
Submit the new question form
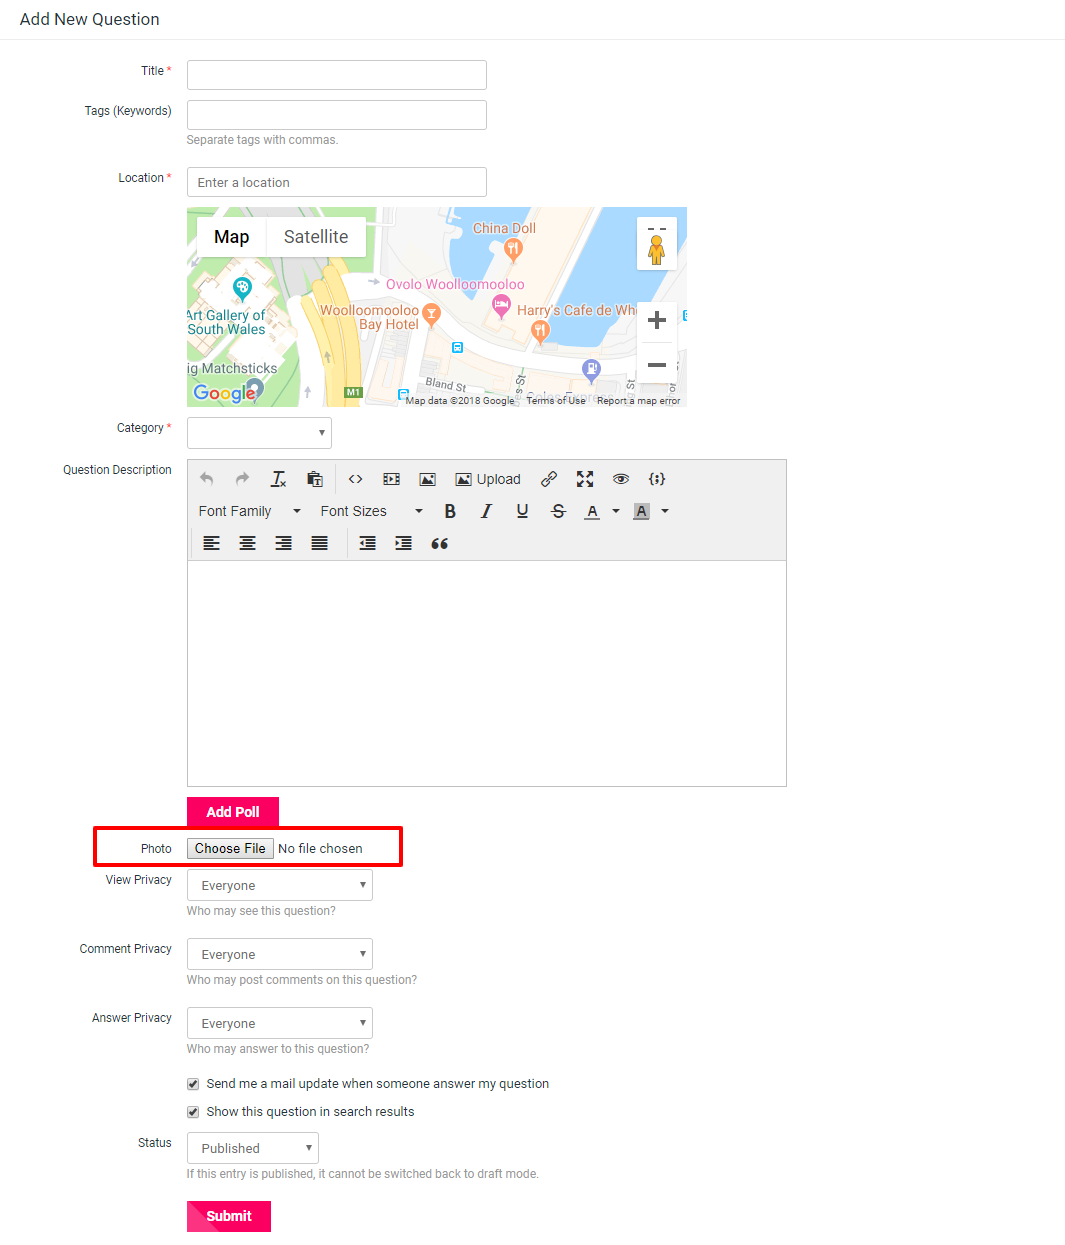click(228, 1216)
